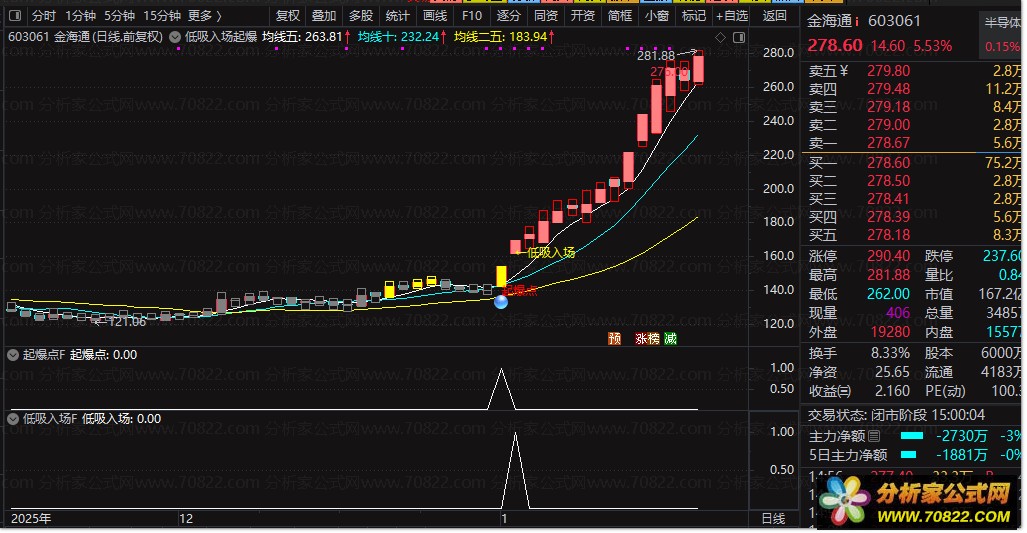
Task: Expand the 起爆点F indicator menu
Action: (12, 355)
